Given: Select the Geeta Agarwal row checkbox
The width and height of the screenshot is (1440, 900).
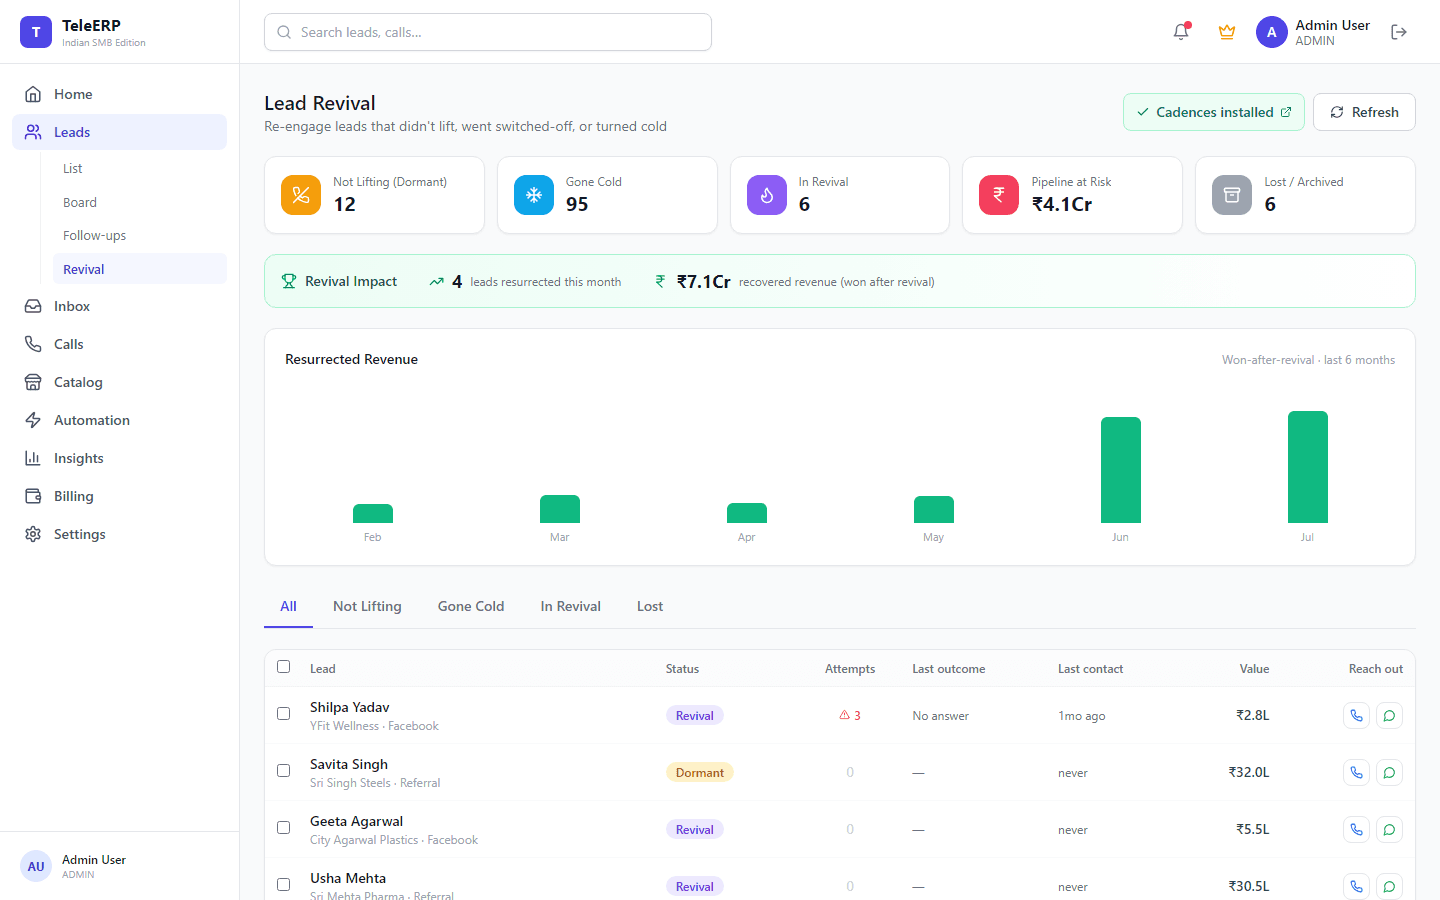Looking at the screenshot, I should tap(284, 828).
